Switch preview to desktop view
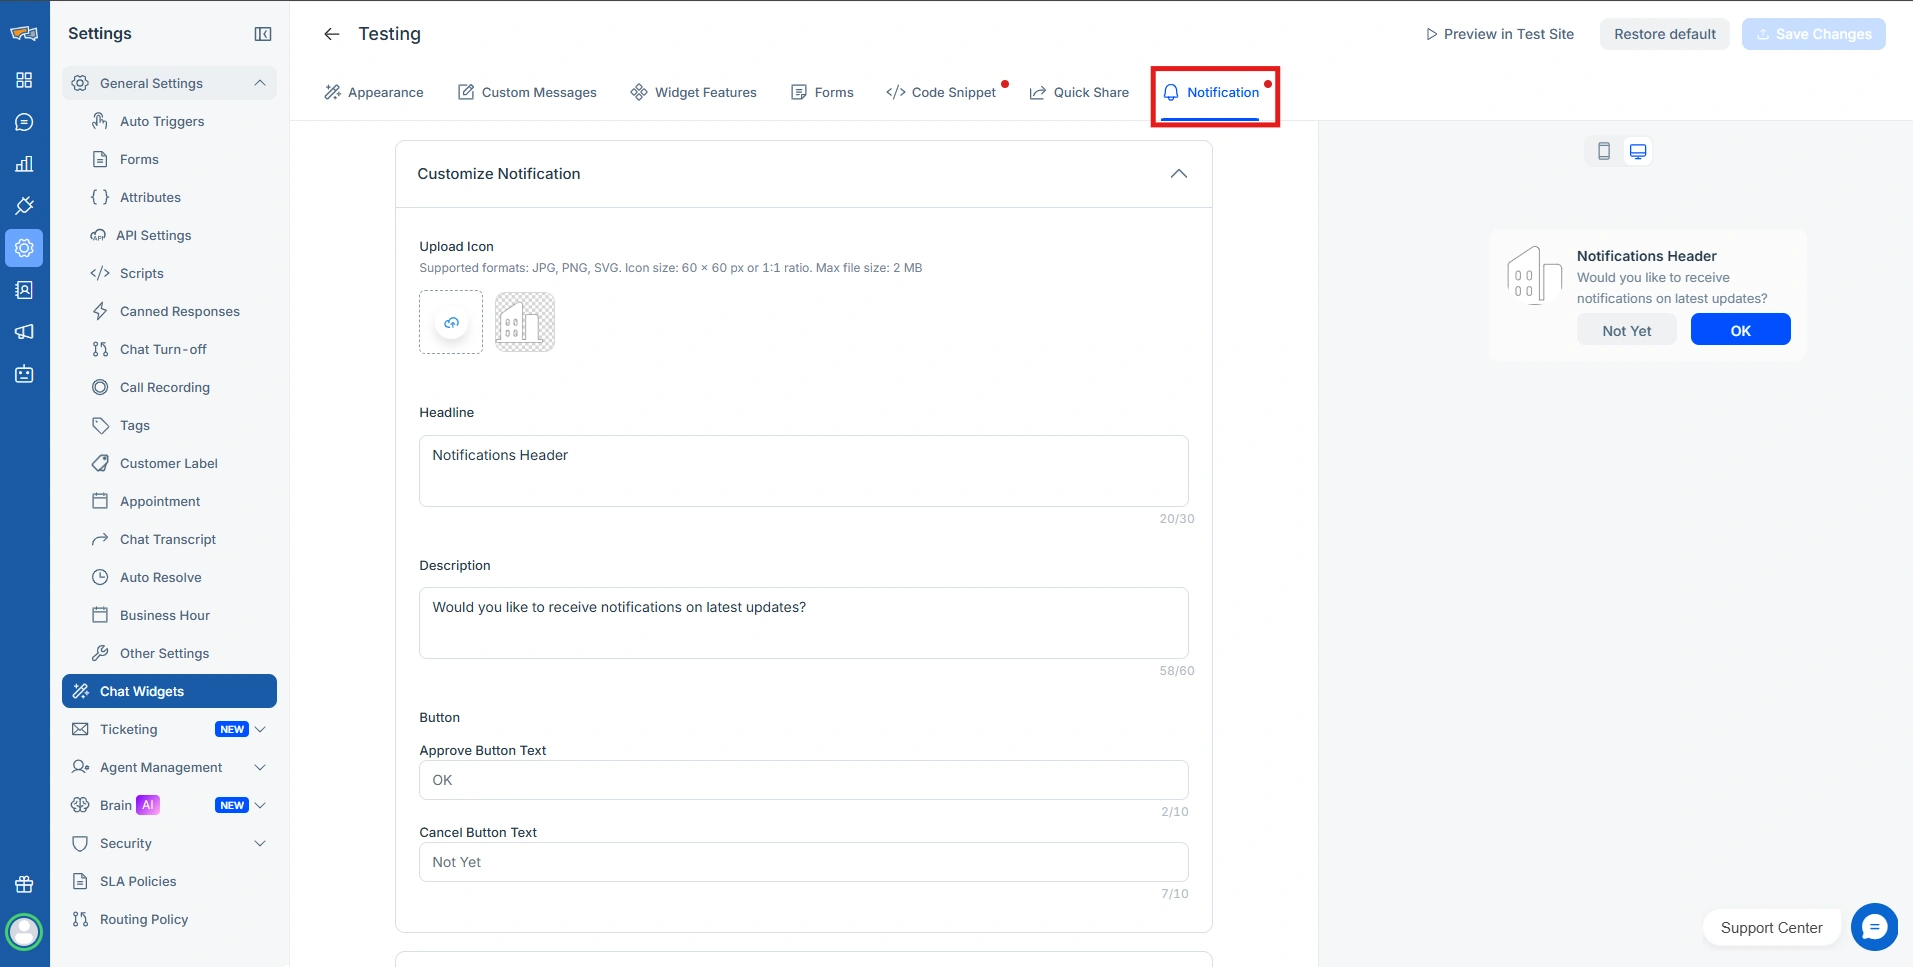The image size is (1913, 967). tap(1638, 151)
